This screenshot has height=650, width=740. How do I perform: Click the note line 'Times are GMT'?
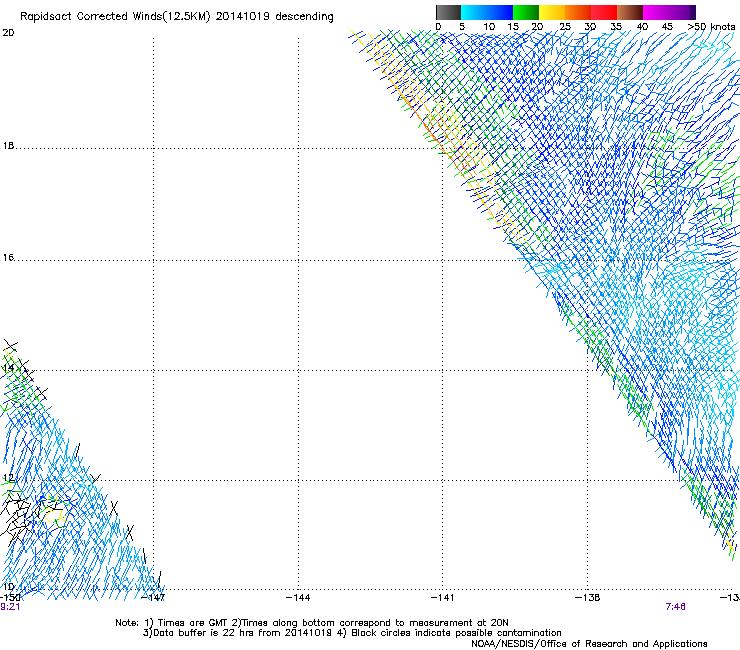192,623
